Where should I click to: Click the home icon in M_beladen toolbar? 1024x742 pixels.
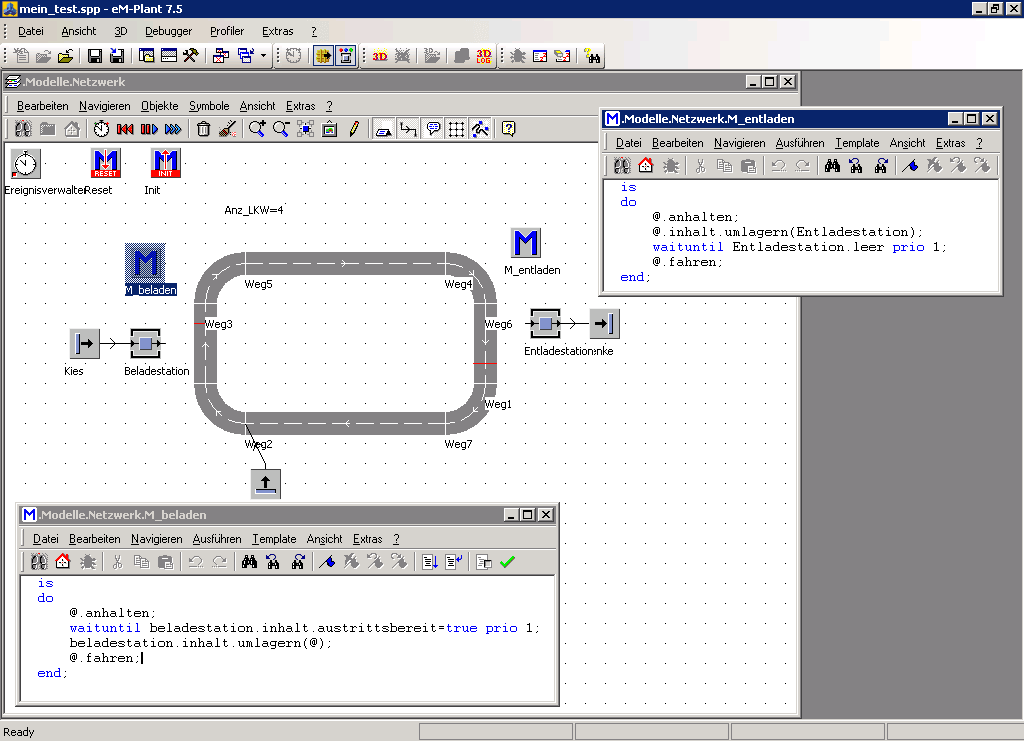click(63, 562)
